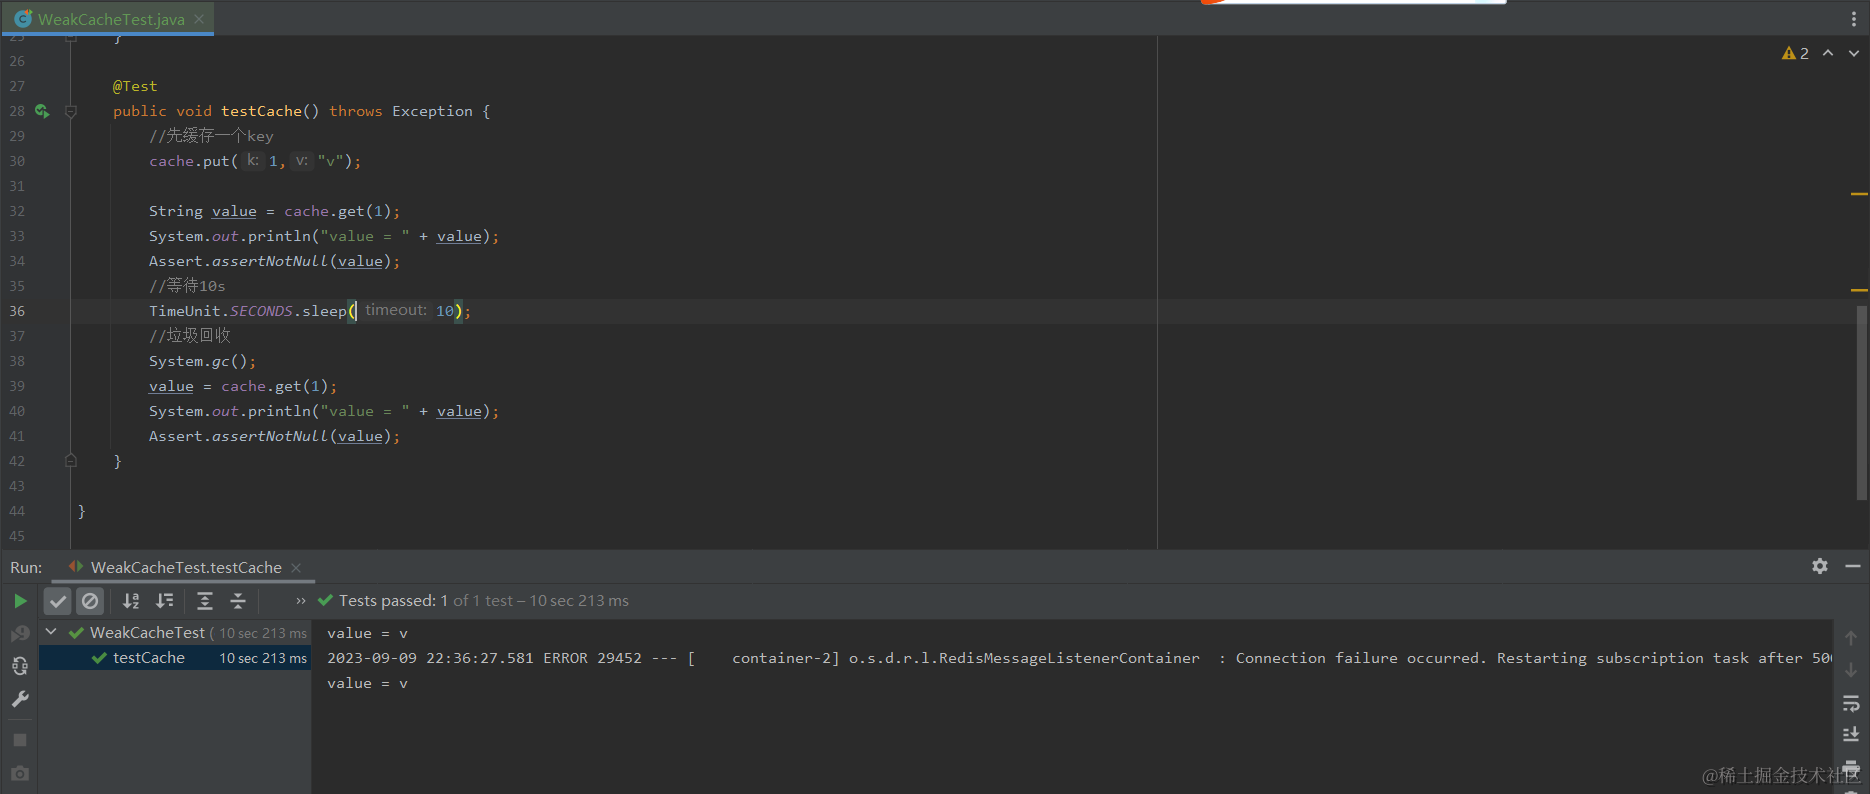
Task: Show more test toolbar actions chevron
Action: coord(301,601)
